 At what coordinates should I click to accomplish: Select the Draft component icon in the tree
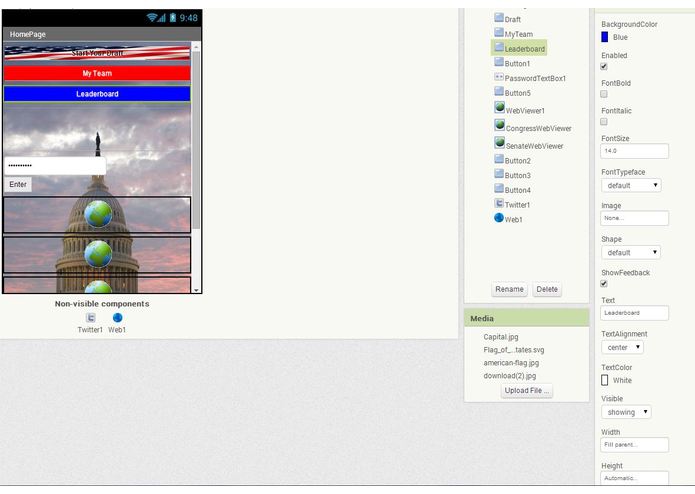[x=499, y=18]
